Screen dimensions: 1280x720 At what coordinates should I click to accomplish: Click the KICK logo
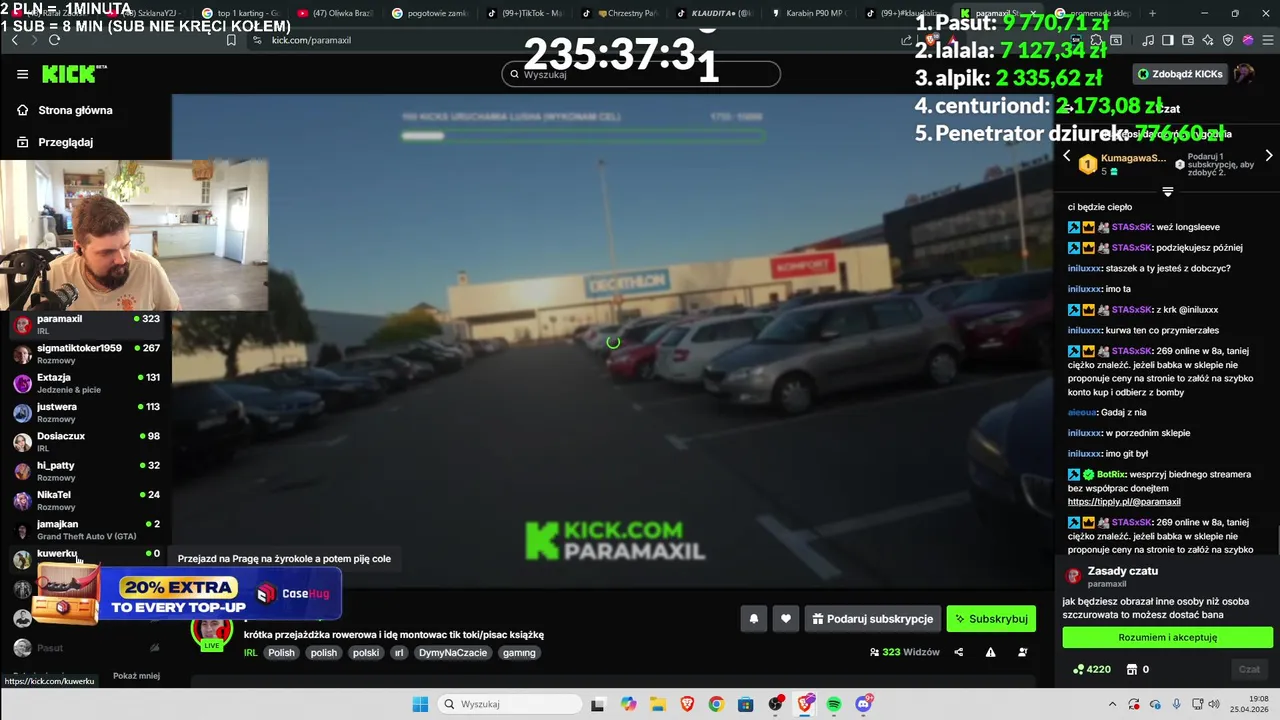point(73,74)
